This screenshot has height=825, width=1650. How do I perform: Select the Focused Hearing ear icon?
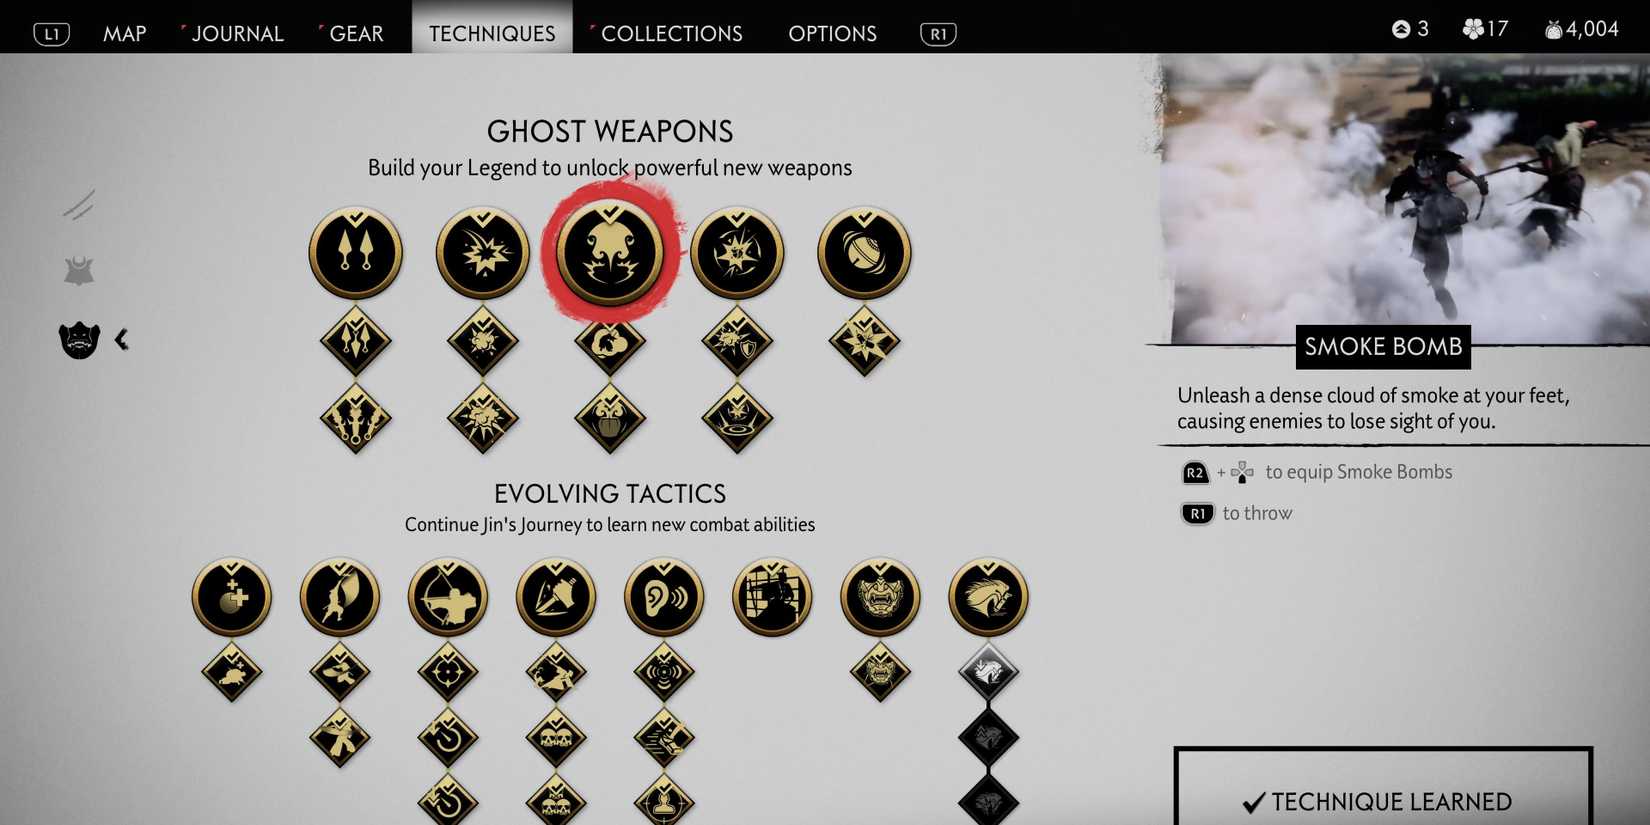(x=664, y=597)
